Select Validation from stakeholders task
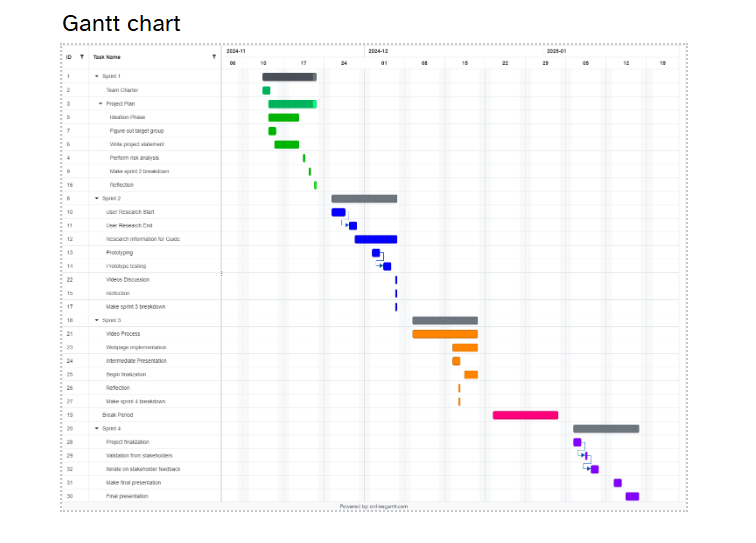The width and height of the screenshot is (756, 543). pos(139,455)
